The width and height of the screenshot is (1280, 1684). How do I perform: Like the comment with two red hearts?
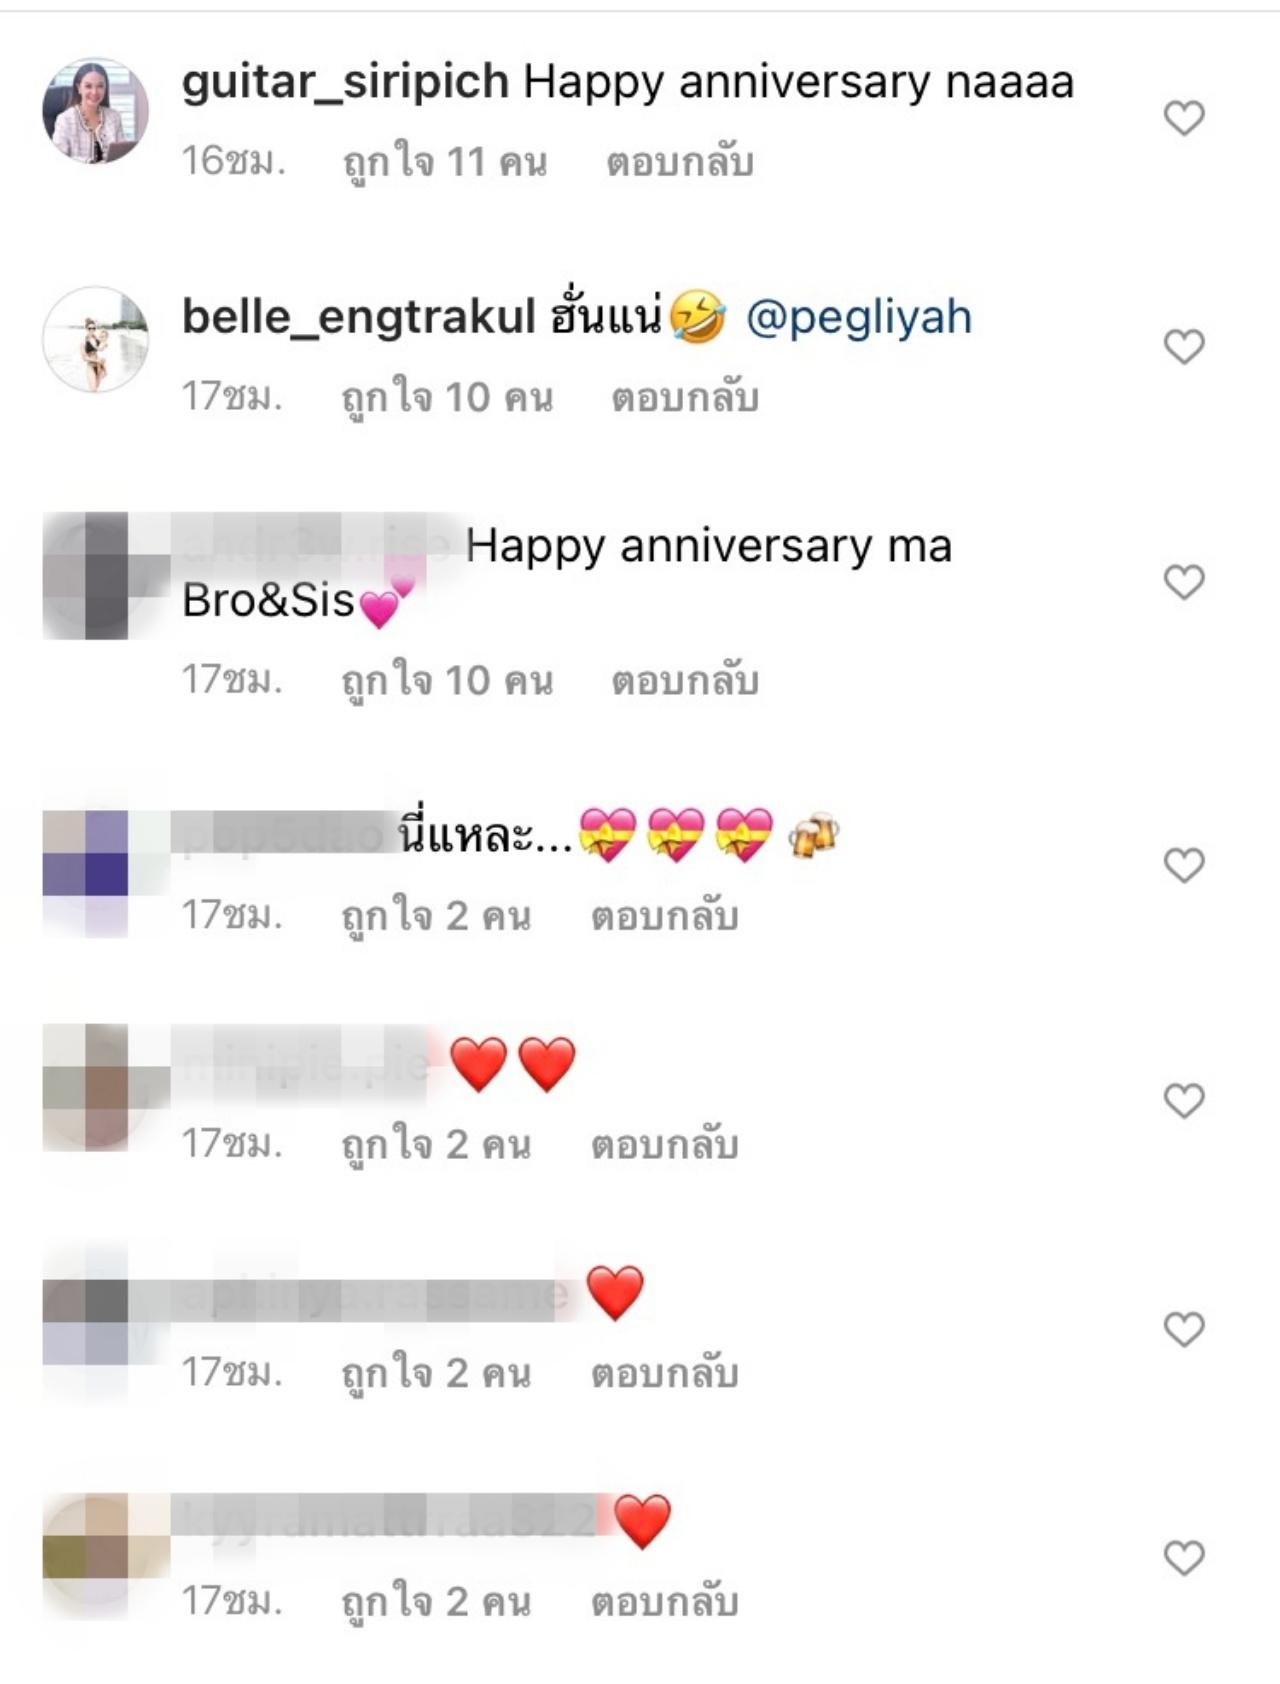click(1184, 1100)
